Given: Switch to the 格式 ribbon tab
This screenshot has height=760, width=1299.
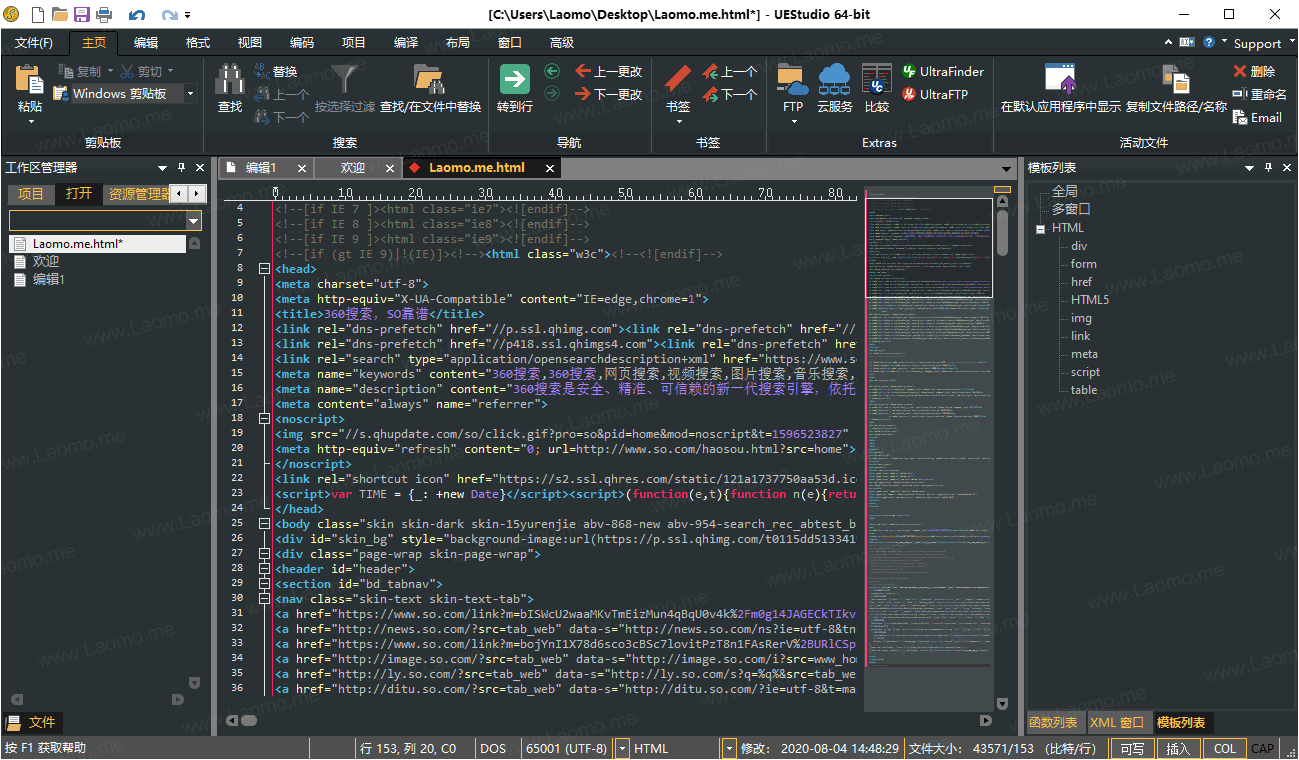Looking at the screenshot, I should pyautogui.click(x=198, y=42).
